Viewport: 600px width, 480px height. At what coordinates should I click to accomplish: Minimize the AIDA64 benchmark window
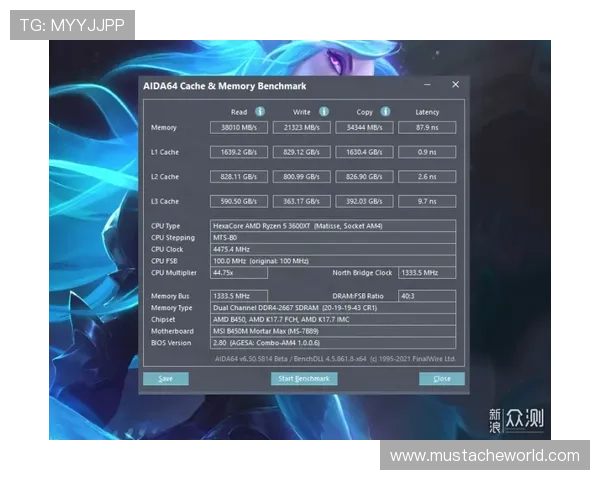pyautogui.click(x=428, y=86)
